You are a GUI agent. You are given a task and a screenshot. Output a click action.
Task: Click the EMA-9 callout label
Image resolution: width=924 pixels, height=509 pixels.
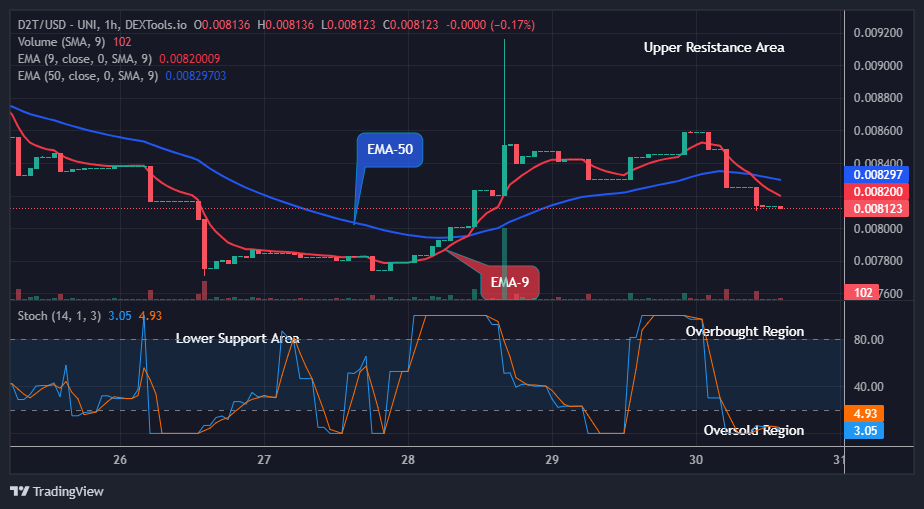point(510,282)
